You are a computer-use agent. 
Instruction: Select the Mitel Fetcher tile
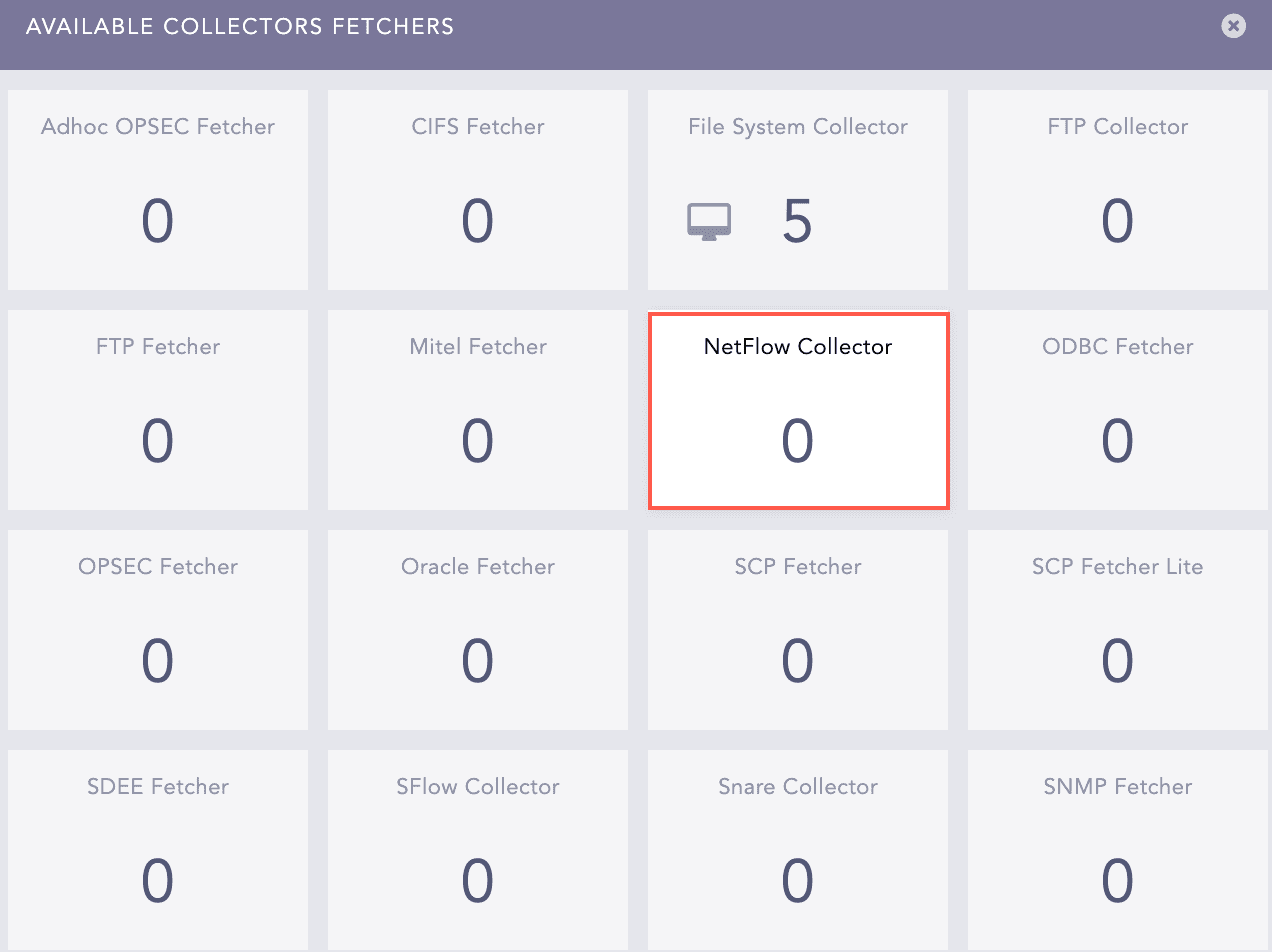click(477, 410)
